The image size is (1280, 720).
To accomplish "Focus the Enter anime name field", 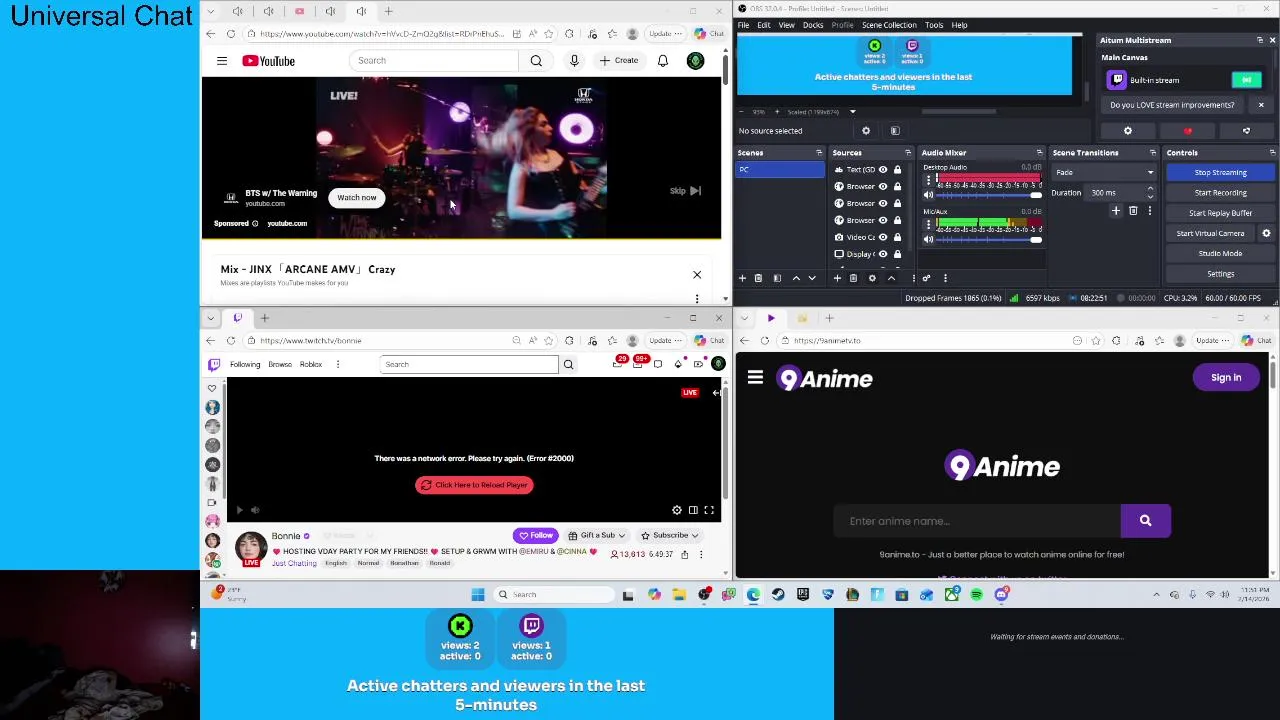I will 977,521.
